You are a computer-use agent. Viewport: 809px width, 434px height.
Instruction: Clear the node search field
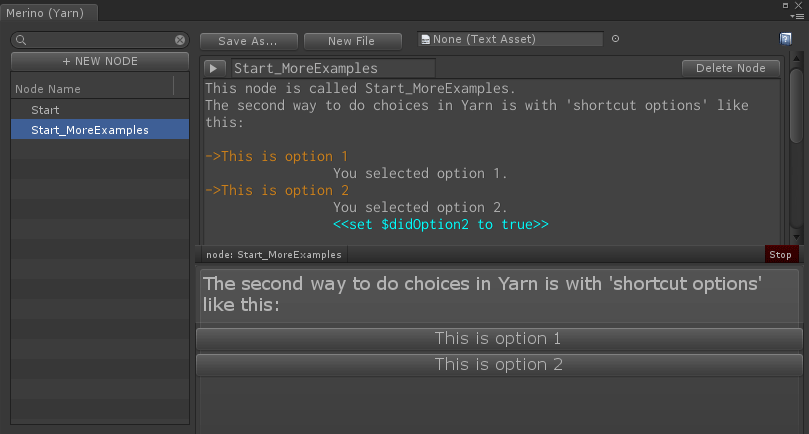[180, 40]
